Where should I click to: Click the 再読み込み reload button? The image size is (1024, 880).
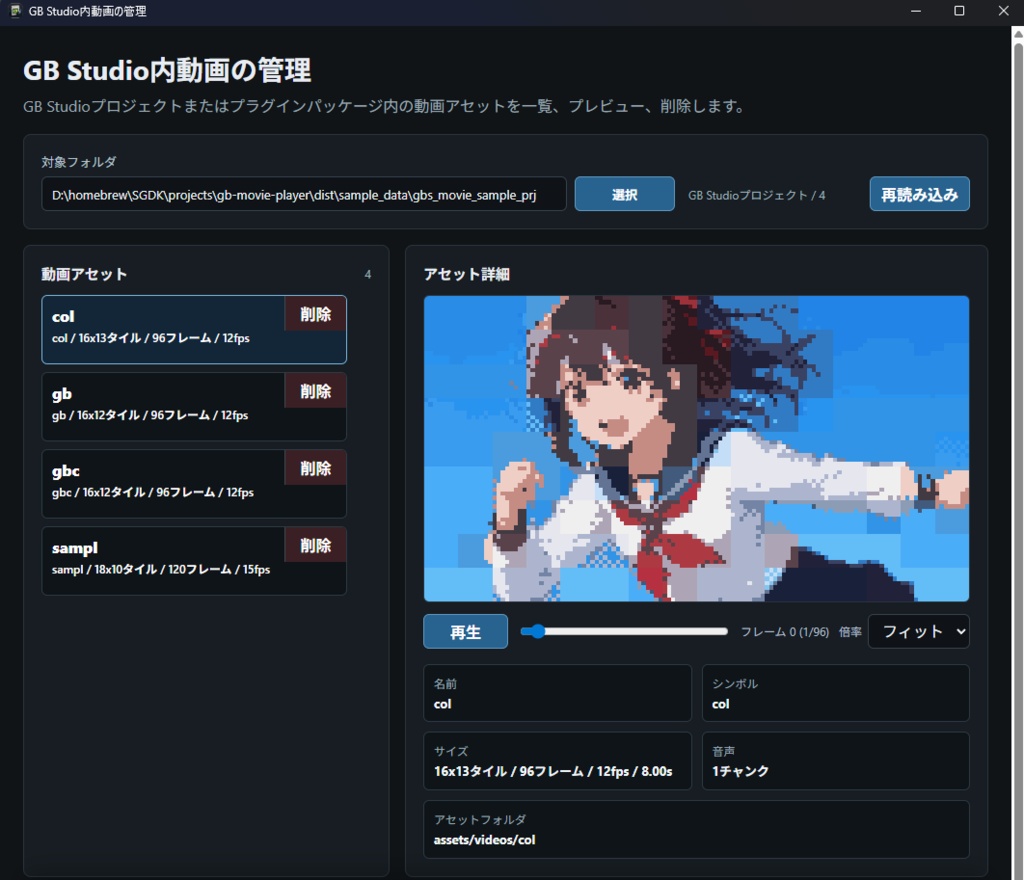click(920, 194)
